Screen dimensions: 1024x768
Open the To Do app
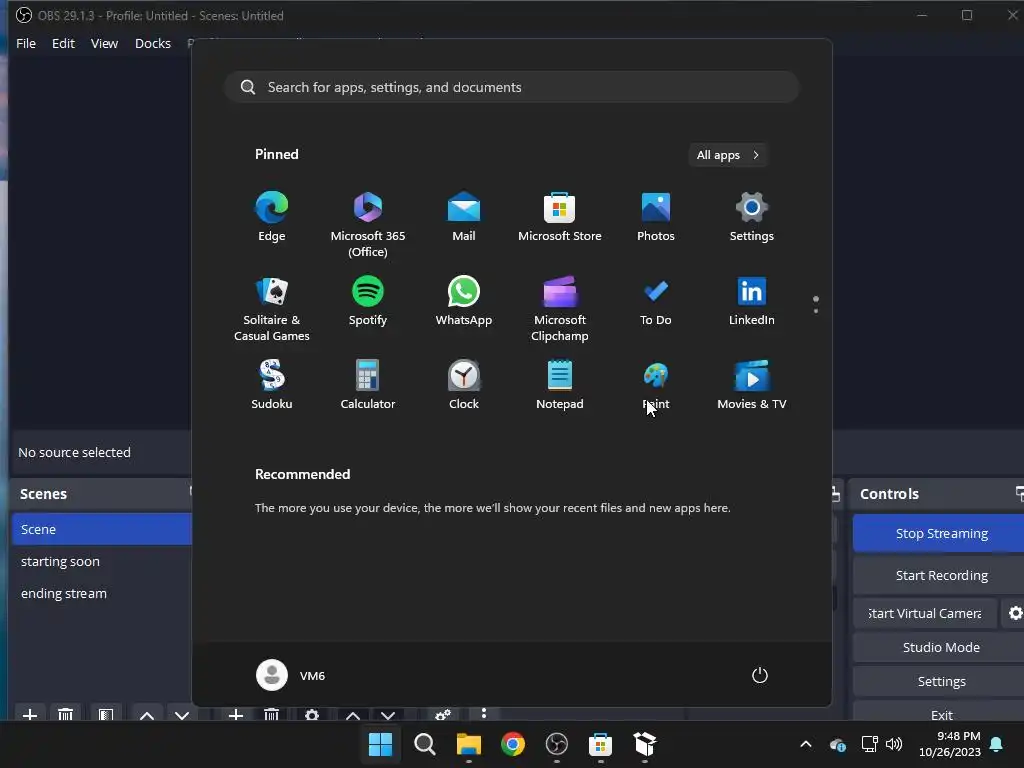coord(656,301)
